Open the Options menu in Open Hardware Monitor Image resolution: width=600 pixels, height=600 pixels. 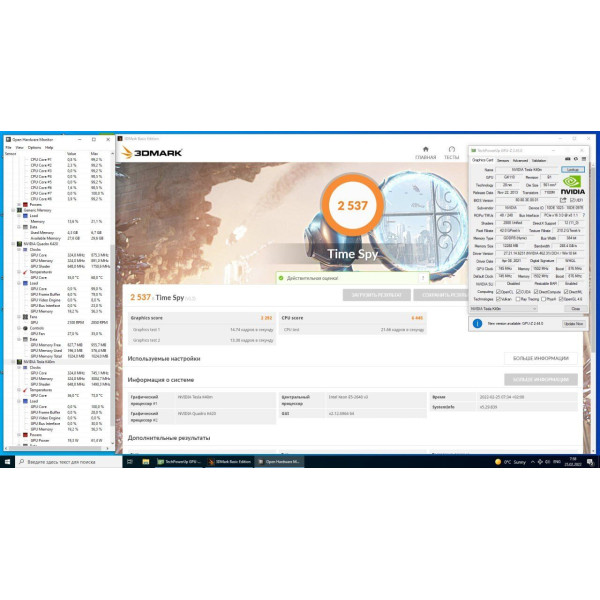pyautogui.click(x=34, y=147)
